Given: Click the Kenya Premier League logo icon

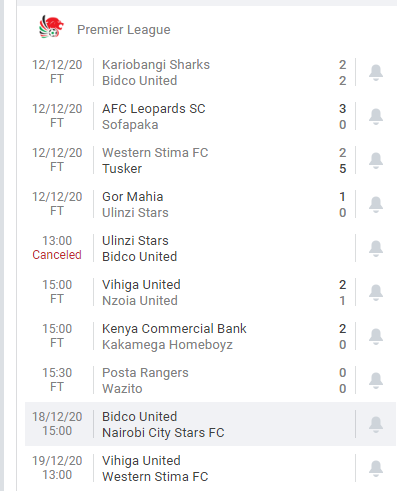Looking at the screenshot, I should coord(51,27).
